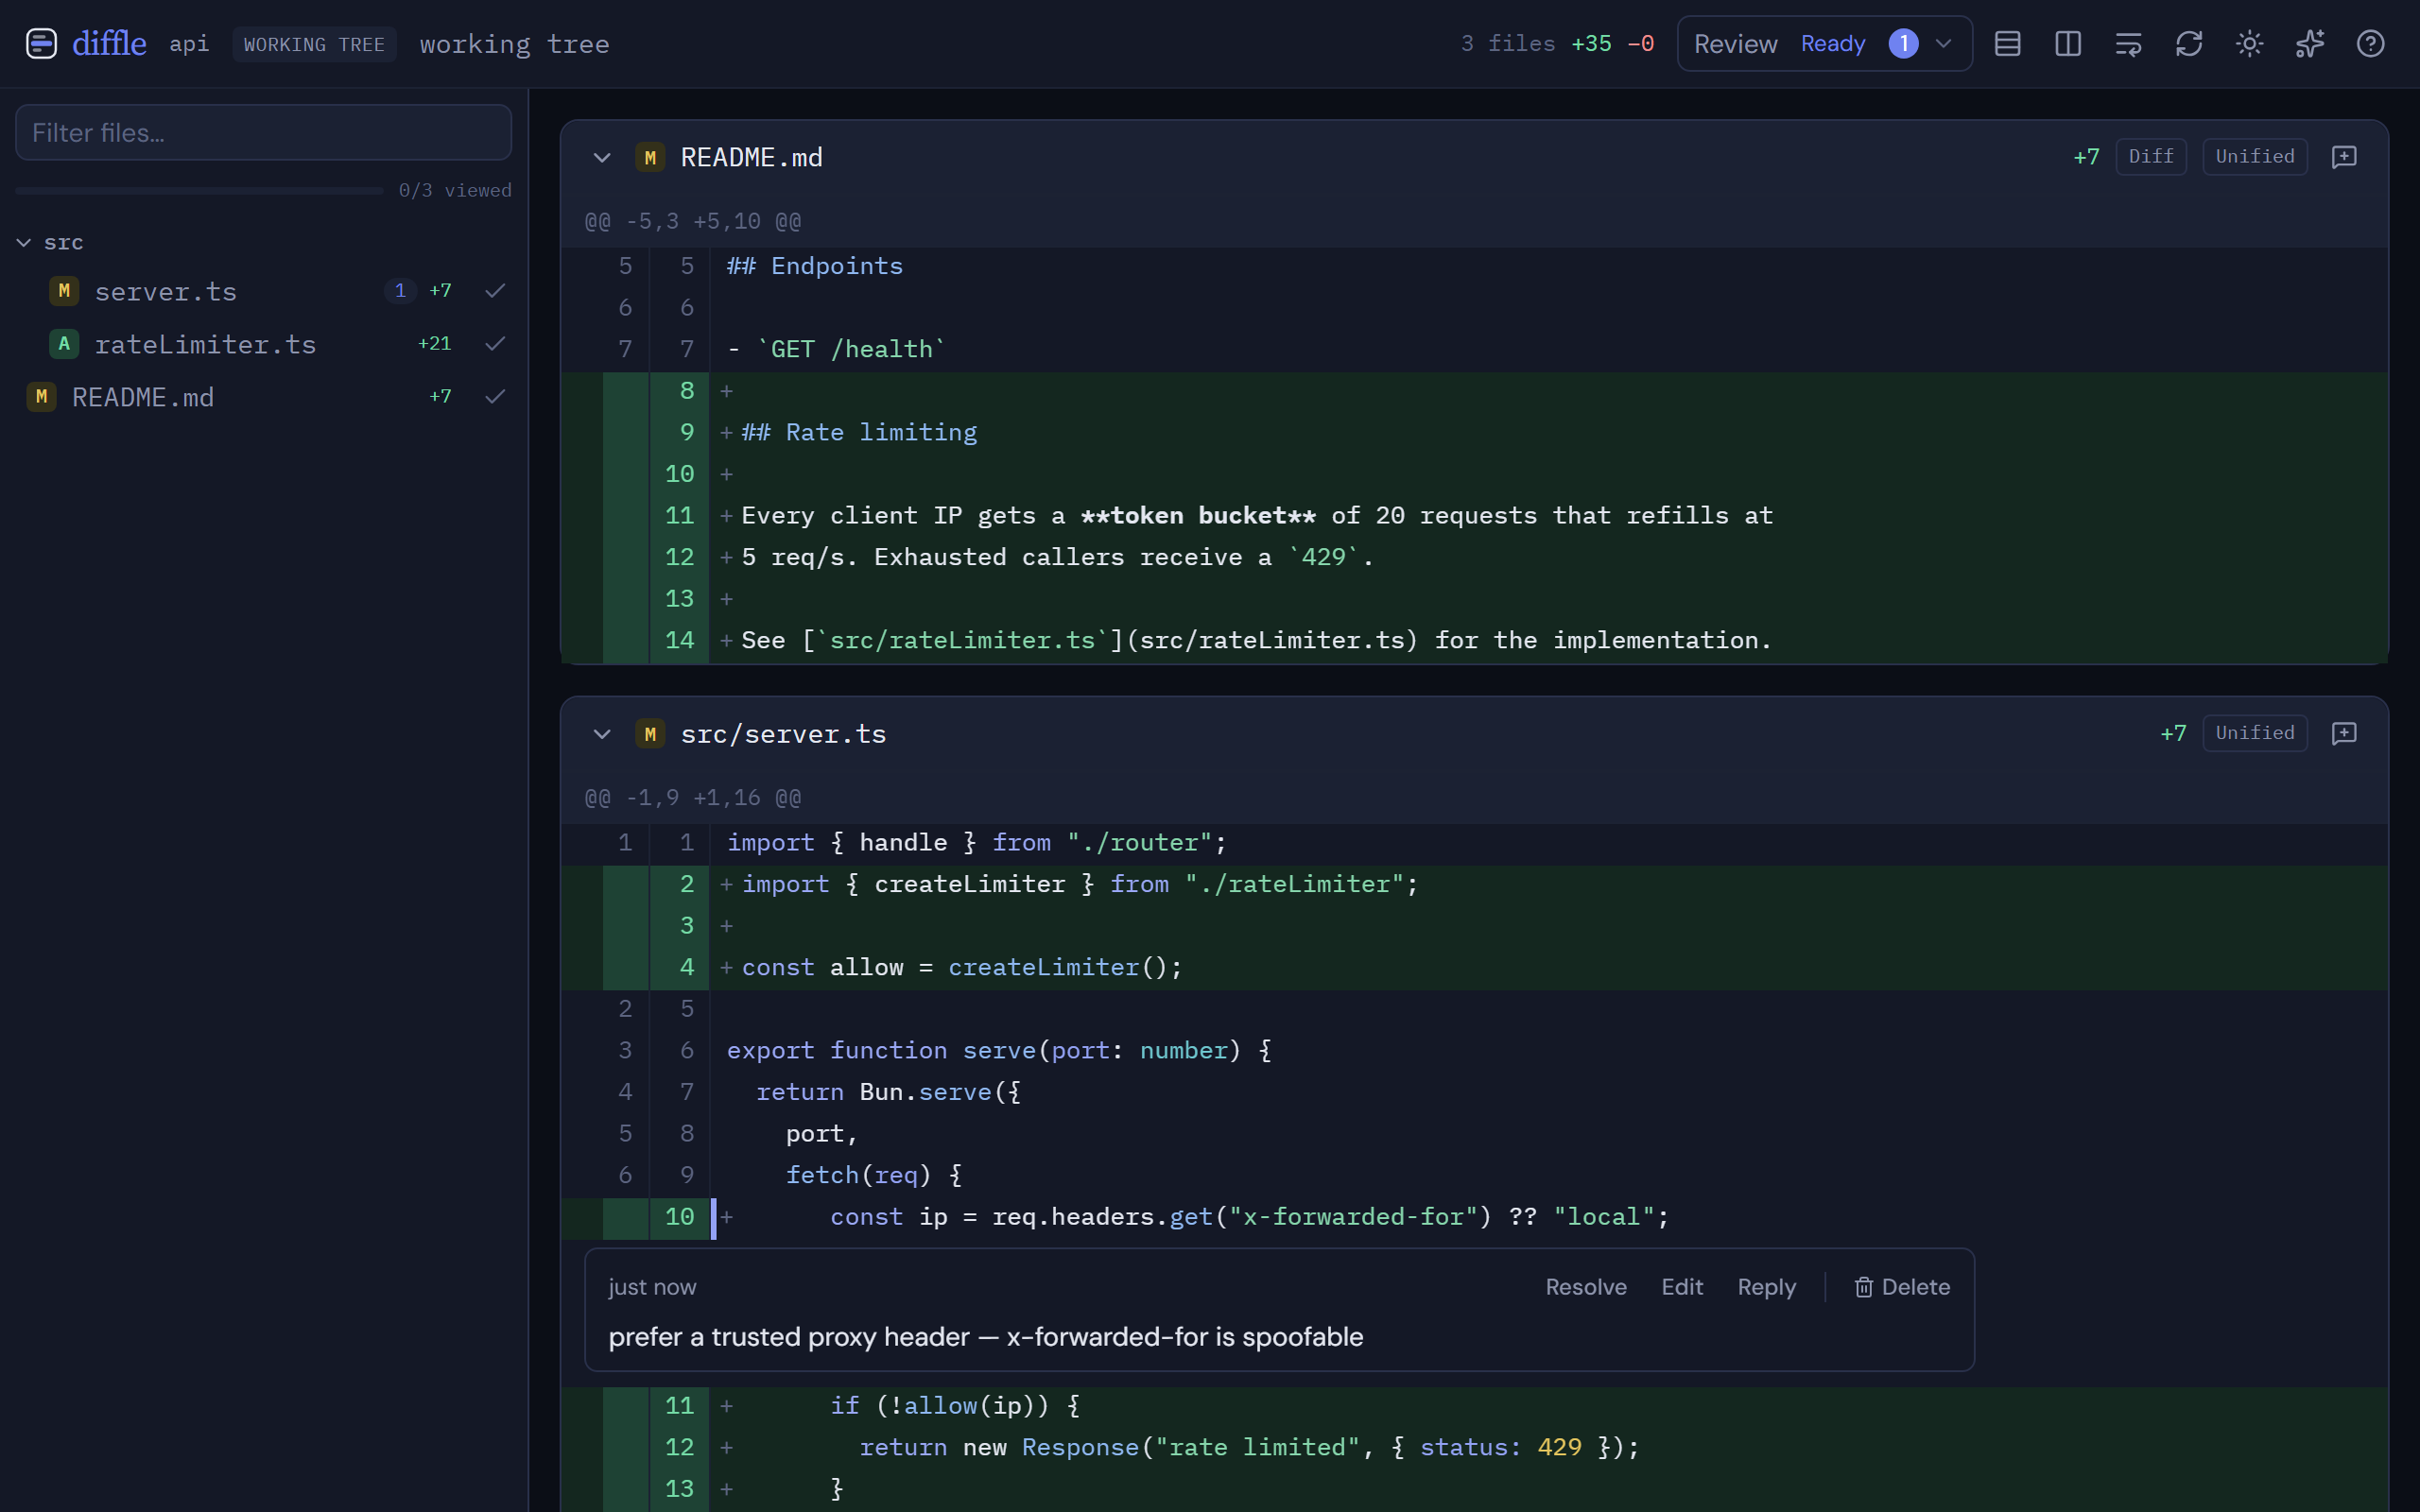Click the comment body text
Screen dimensions: 2420x1512
tap(985, 1337)
